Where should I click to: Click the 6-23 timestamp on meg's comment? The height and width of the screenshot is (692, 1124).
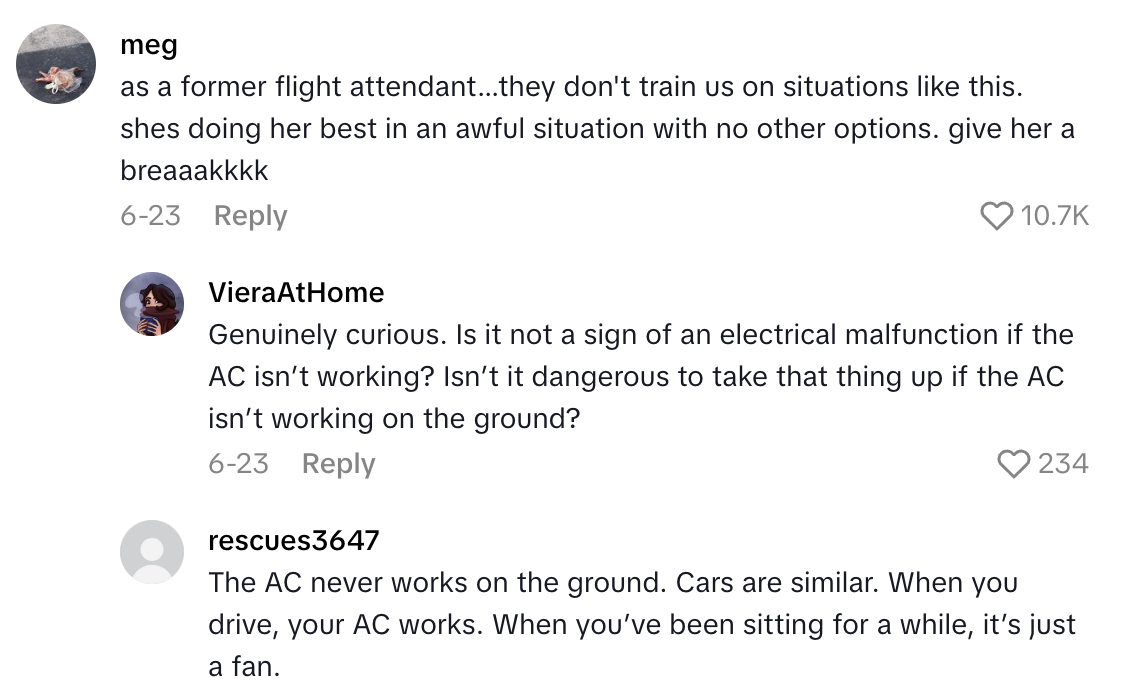(x=151, y=214)
